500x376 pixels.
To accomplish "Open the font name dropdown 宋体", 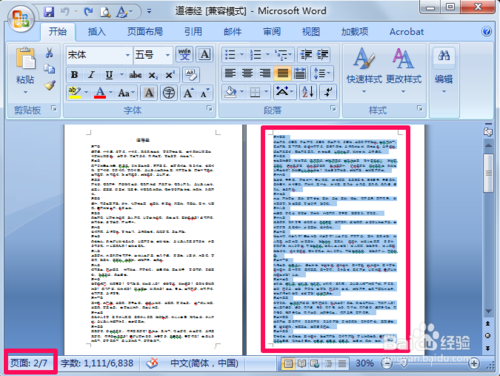I will [99, 55].
